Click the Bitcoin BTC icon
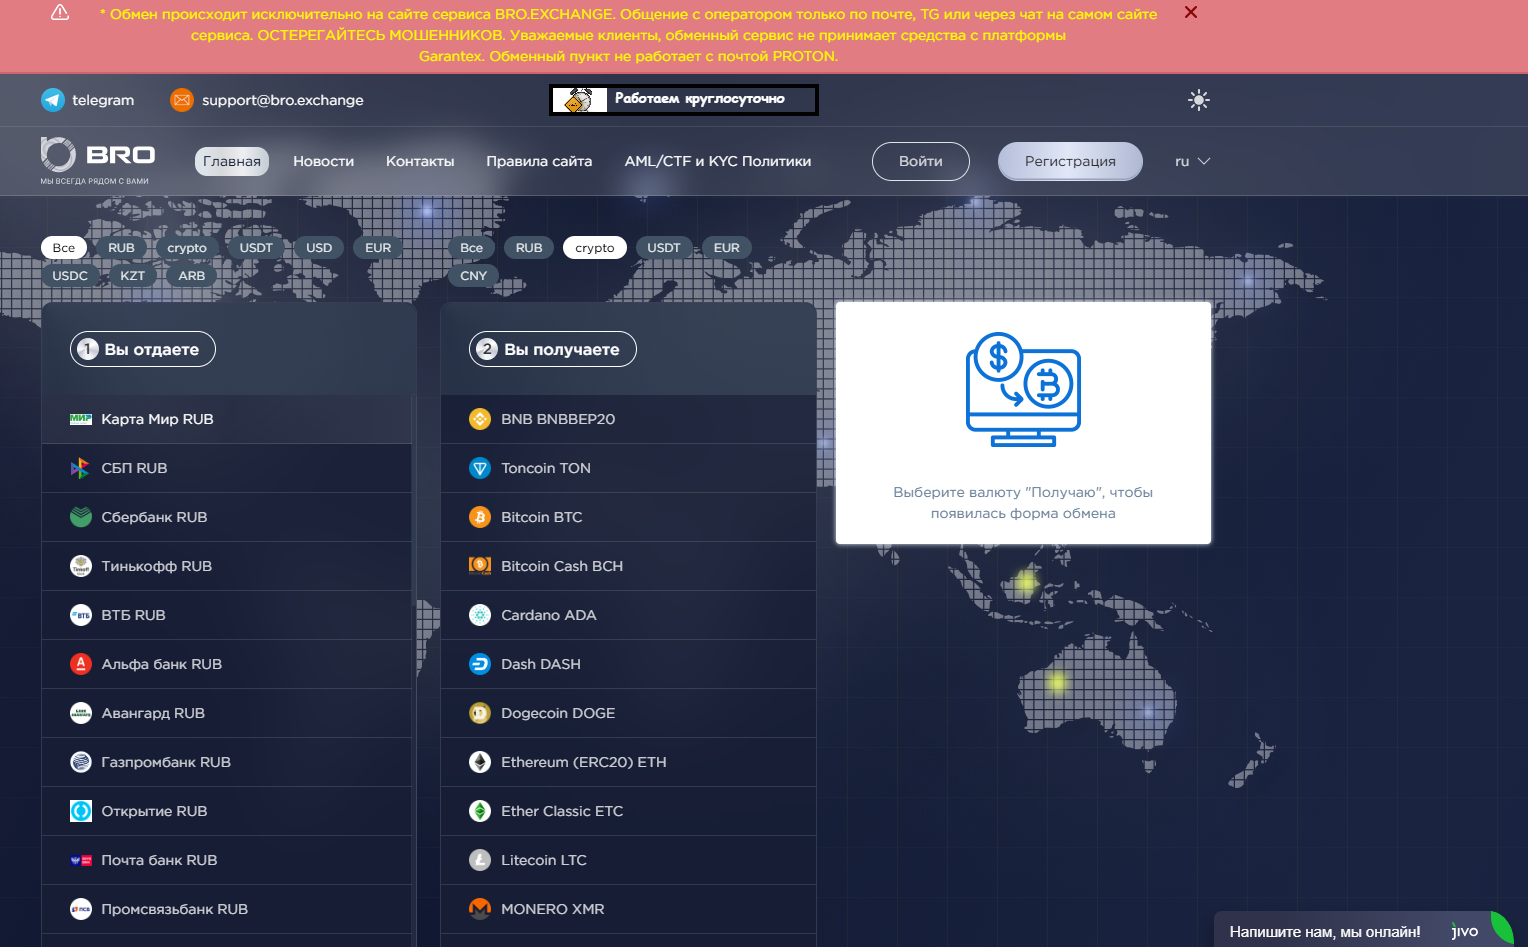Viewport: 1528px width, 947px height. 480,517
